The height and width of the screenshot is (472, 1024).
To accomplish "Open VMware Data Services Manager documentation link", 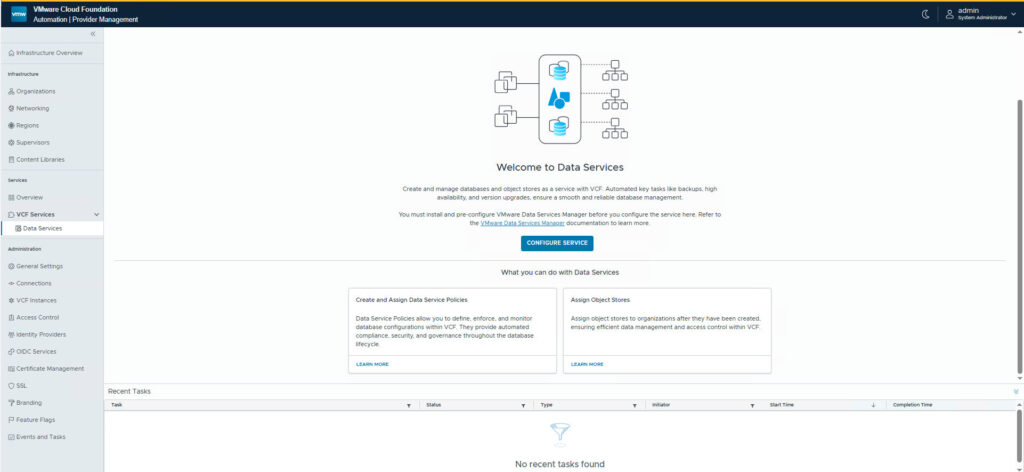I will (x=516, y=223).
